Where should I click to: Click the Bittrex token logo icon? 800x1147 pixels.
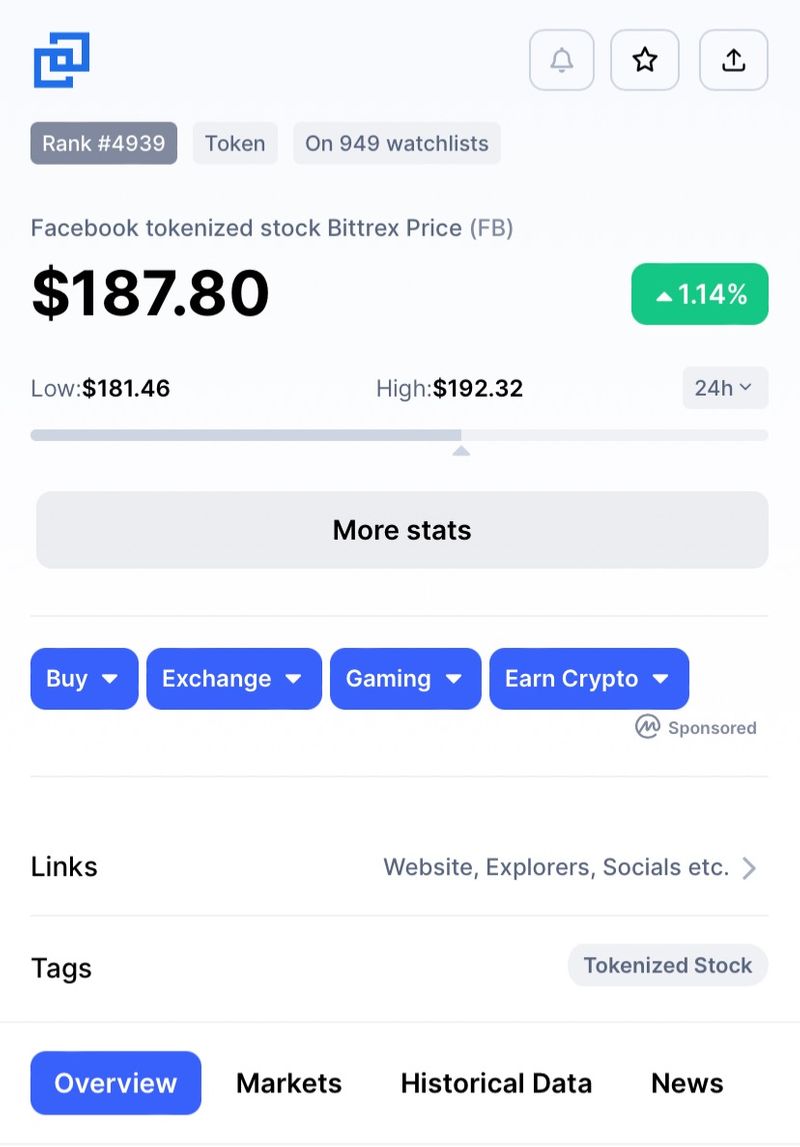coord(62,60)
